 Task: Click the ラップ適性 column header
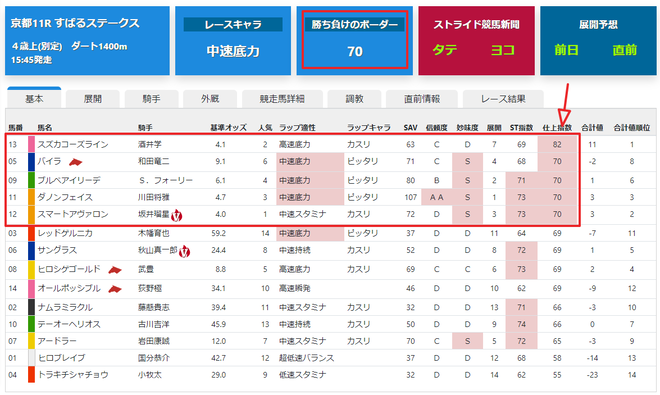pyautogui.click(x=297, y=128)
